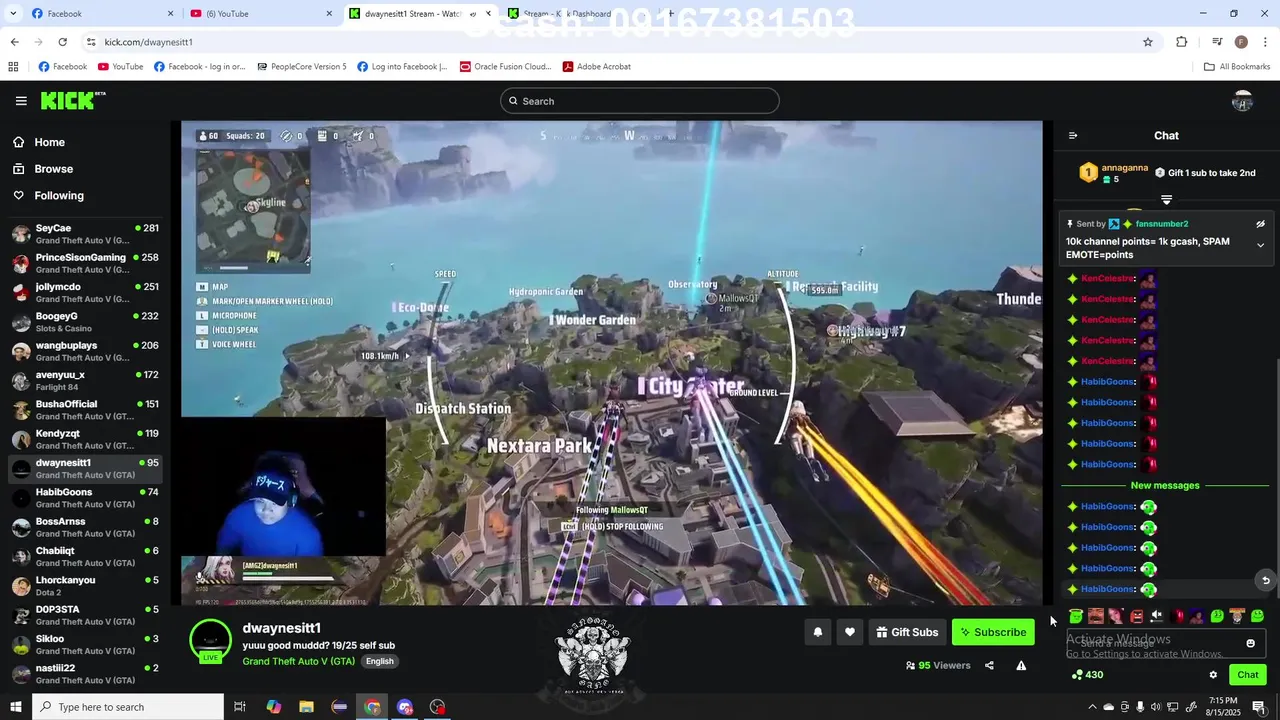This screenshot has width=1280, height=720.
Task: Jump to latest chat messages arrow
Action: coord(1265,580)
